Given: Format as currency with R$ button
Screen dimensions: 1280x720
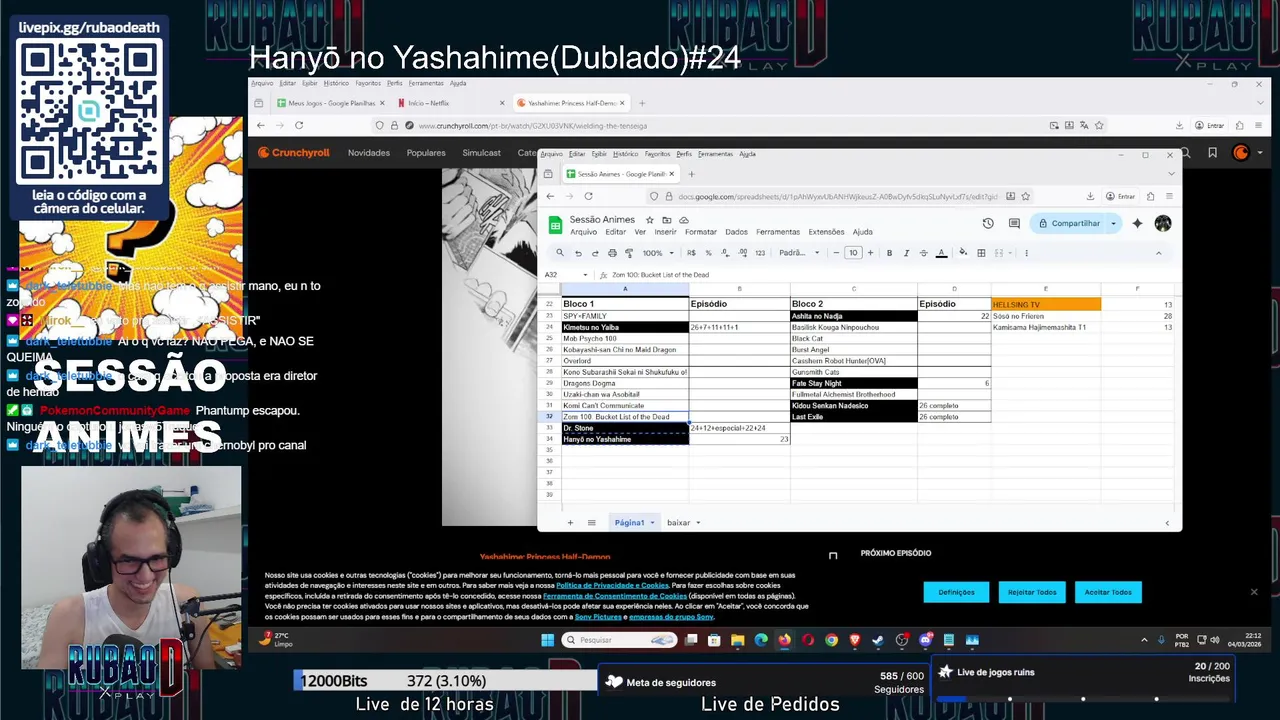Looking at the screenshot, I should [x=691, y=253].
